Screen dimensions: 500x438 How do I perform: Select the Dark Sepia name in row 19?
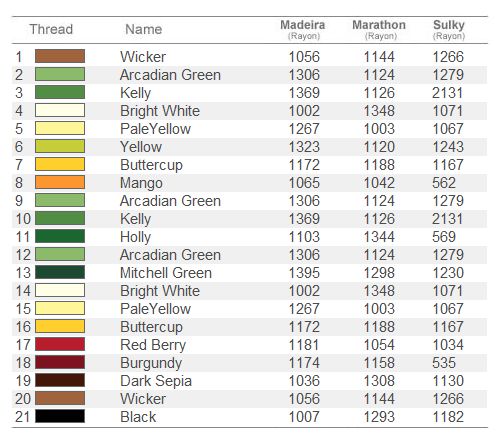coord(156,381)
